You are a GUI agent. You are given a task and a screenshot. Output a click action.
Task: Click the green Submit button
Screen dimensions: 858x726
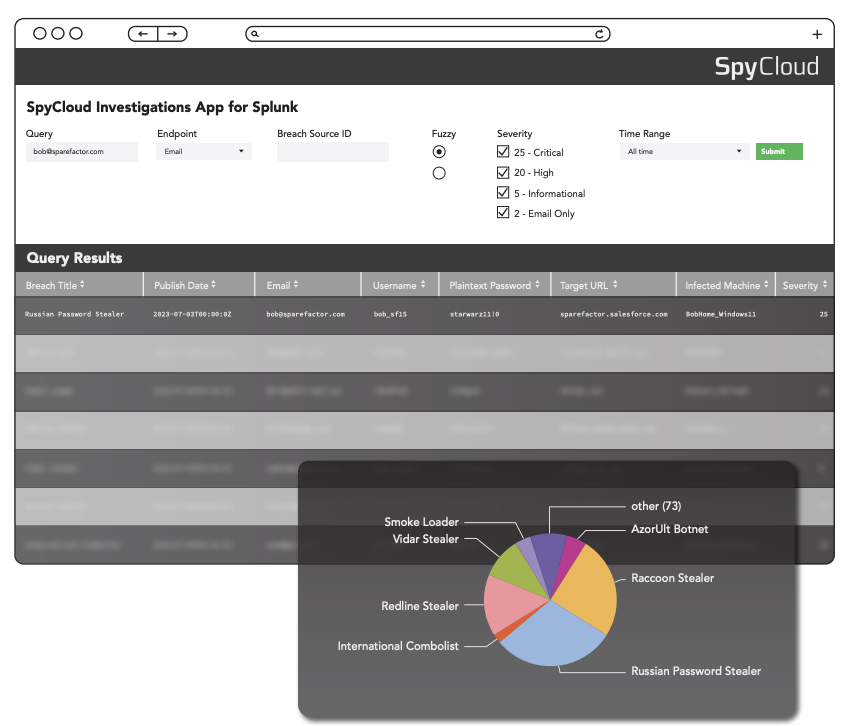[779, 152]
